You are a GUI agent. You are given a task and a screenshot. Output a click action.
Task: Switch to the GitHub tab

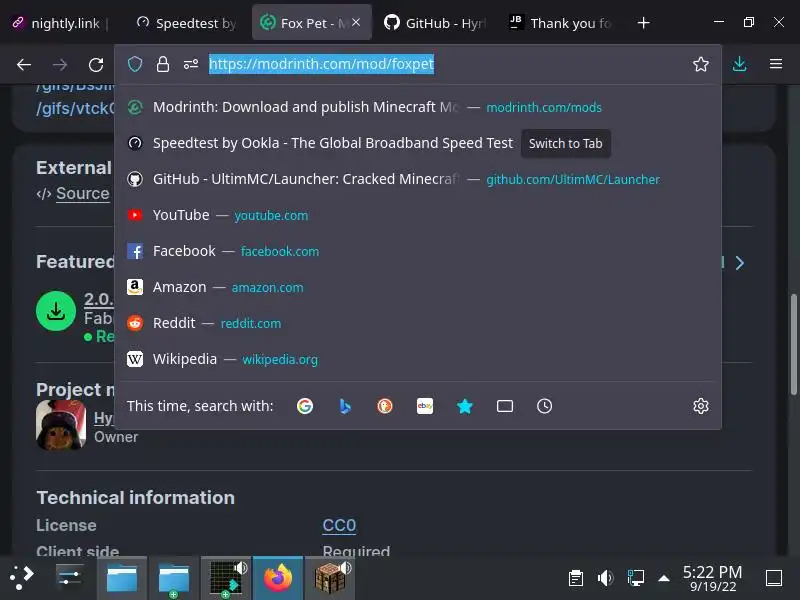436,23
